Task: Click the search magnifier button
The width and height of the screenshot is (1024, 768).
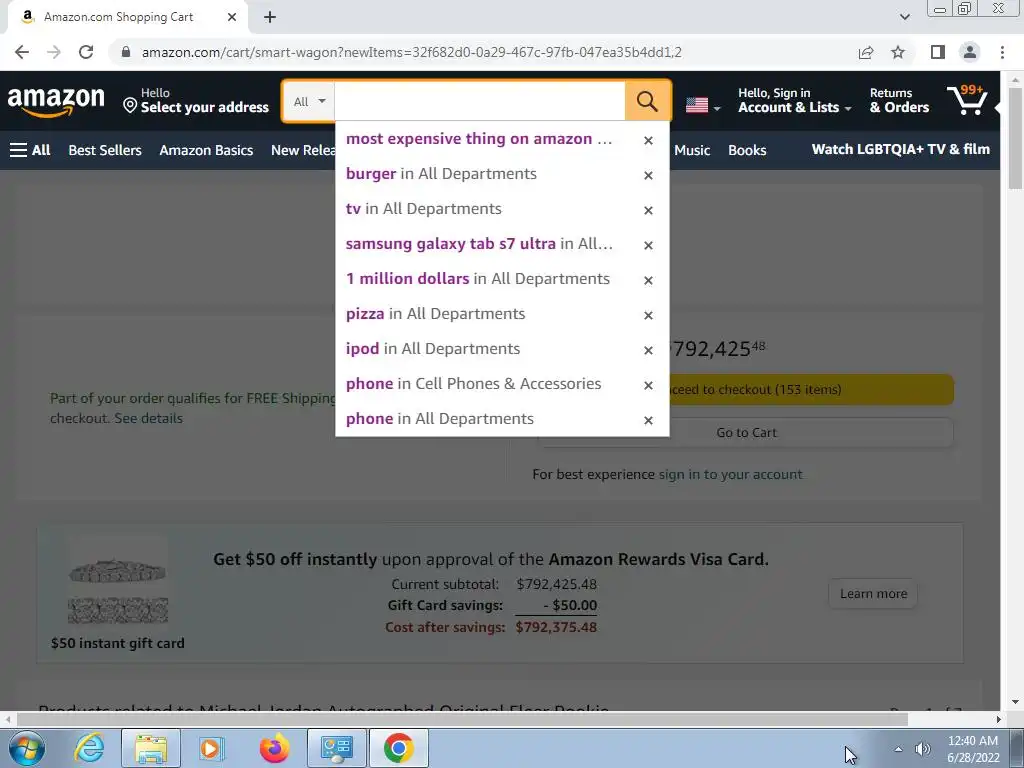Action: pyautogui.click(x=647, y=101)
